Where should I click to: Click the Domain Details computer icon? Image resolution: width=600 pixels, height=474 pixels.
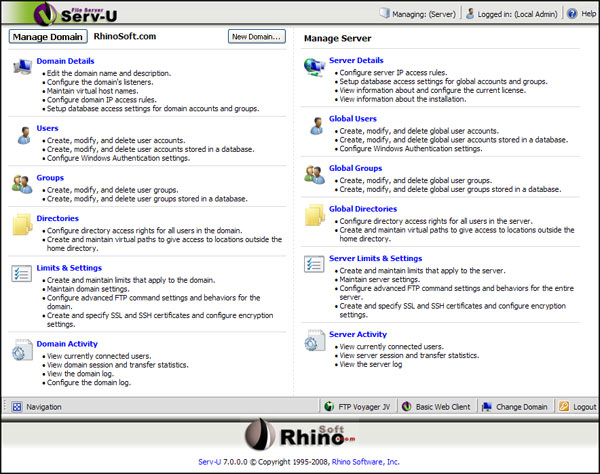tap(22, 67)
